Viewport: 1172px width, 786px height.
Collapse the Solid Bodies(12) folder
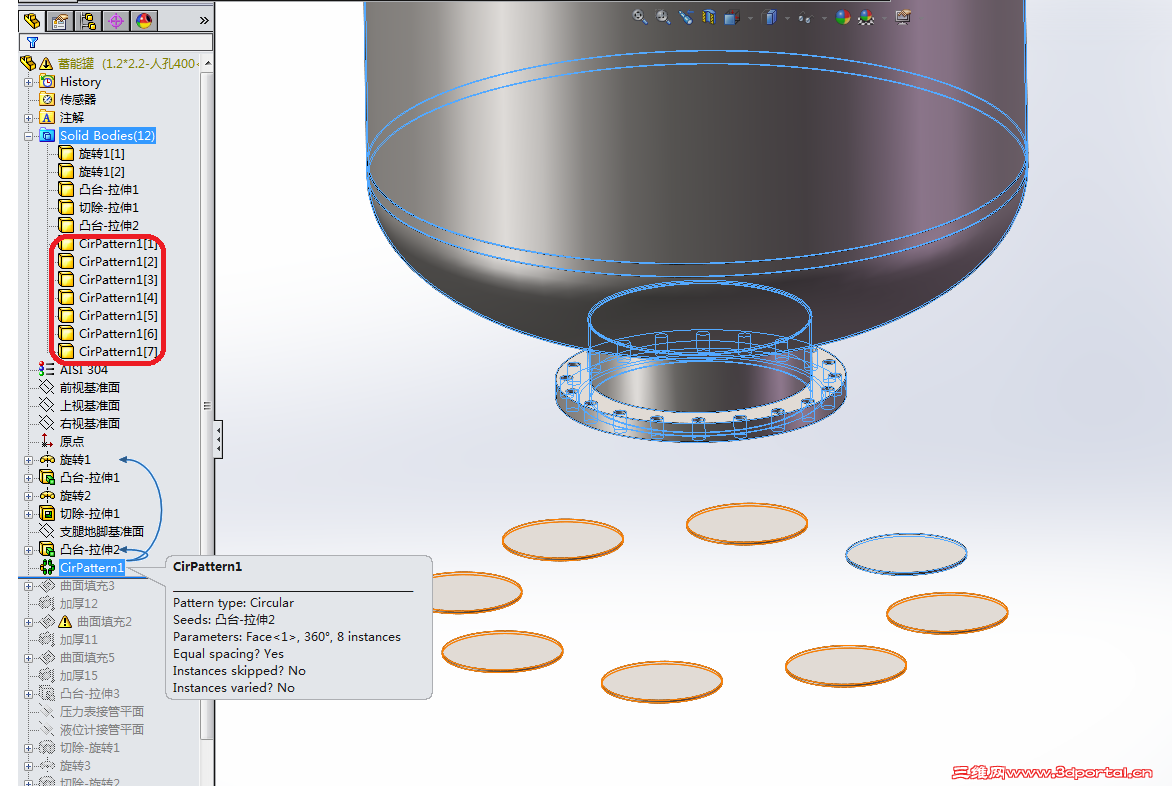point(28,136)
